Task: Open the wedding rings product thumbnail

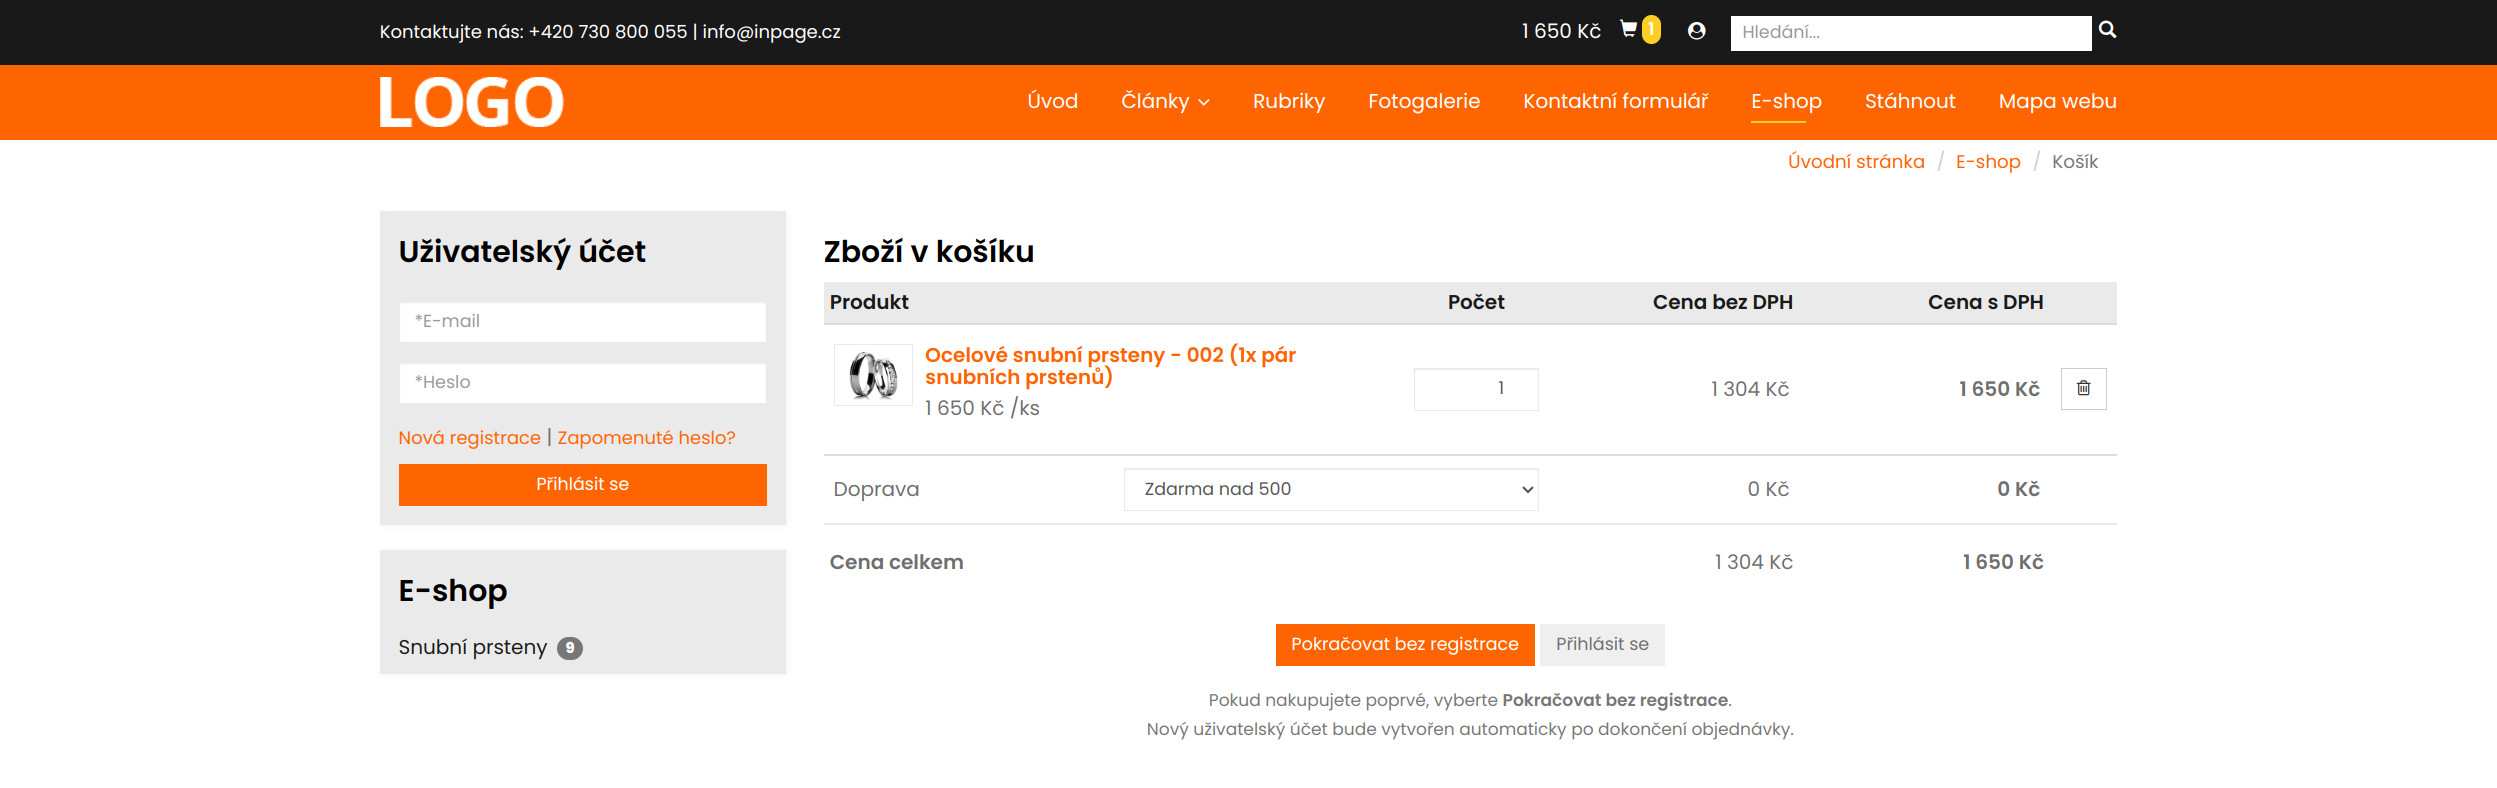Action: [x=873, y=376]
